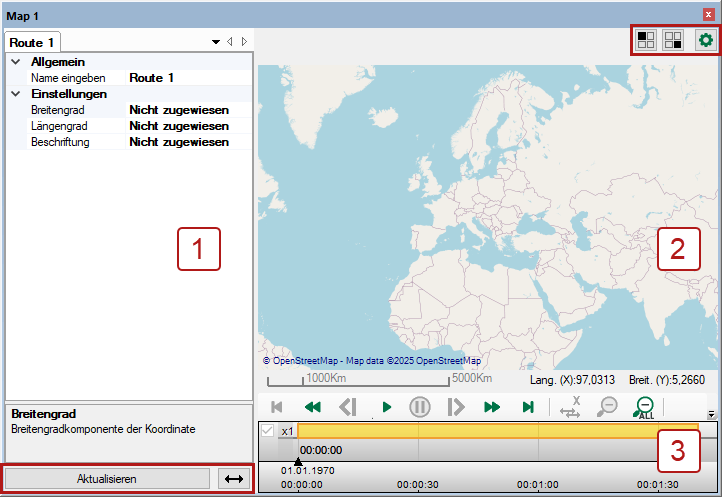Screen dimensions: 722x497
Task: Click the Breit. (Y):5,2660 coordinate readout
Action: click(667, 380)
